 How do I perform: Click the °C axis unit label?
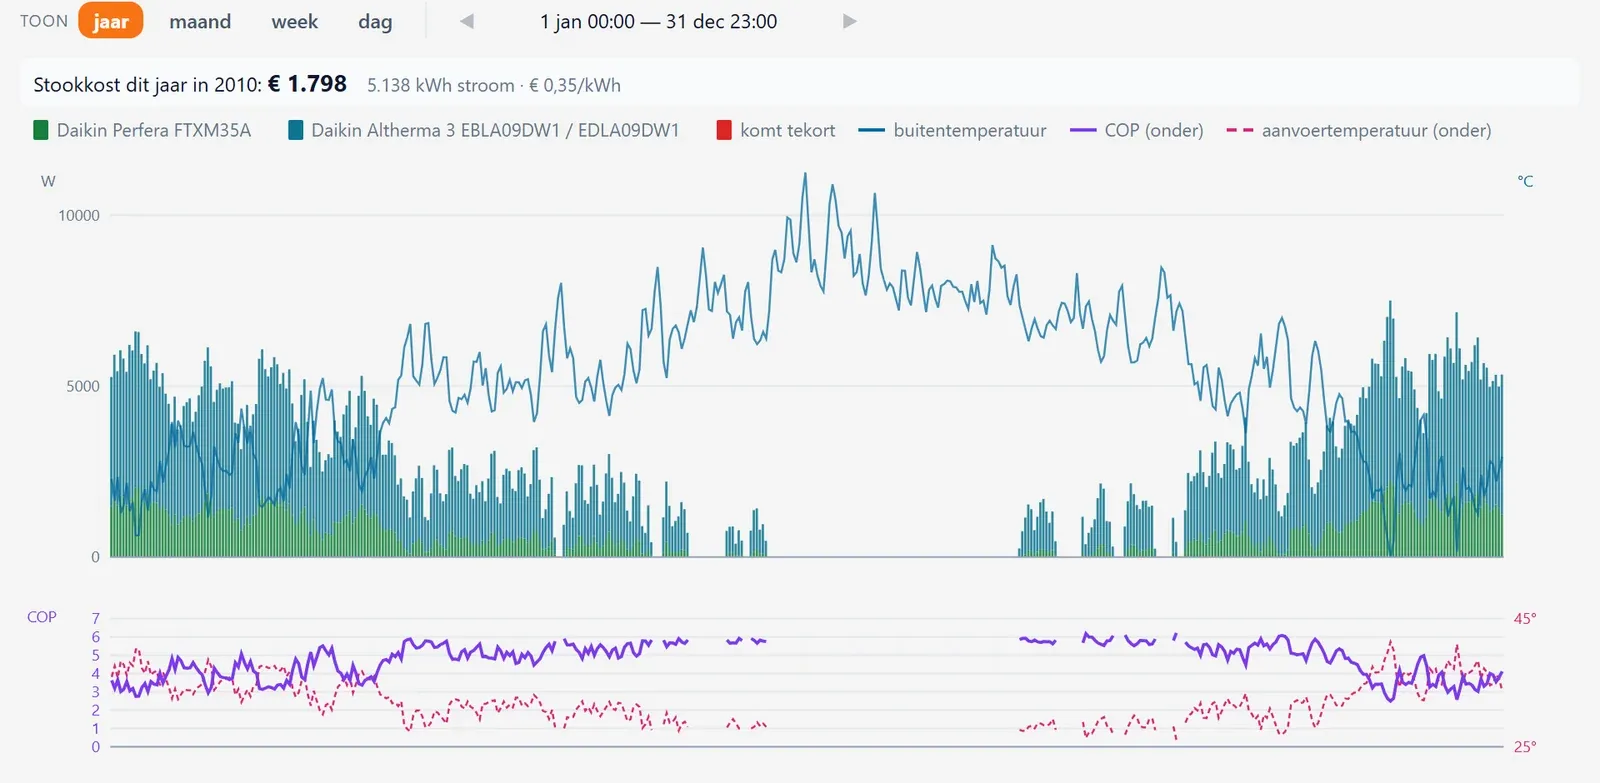pyautogui.click(x=1525, y=181)
